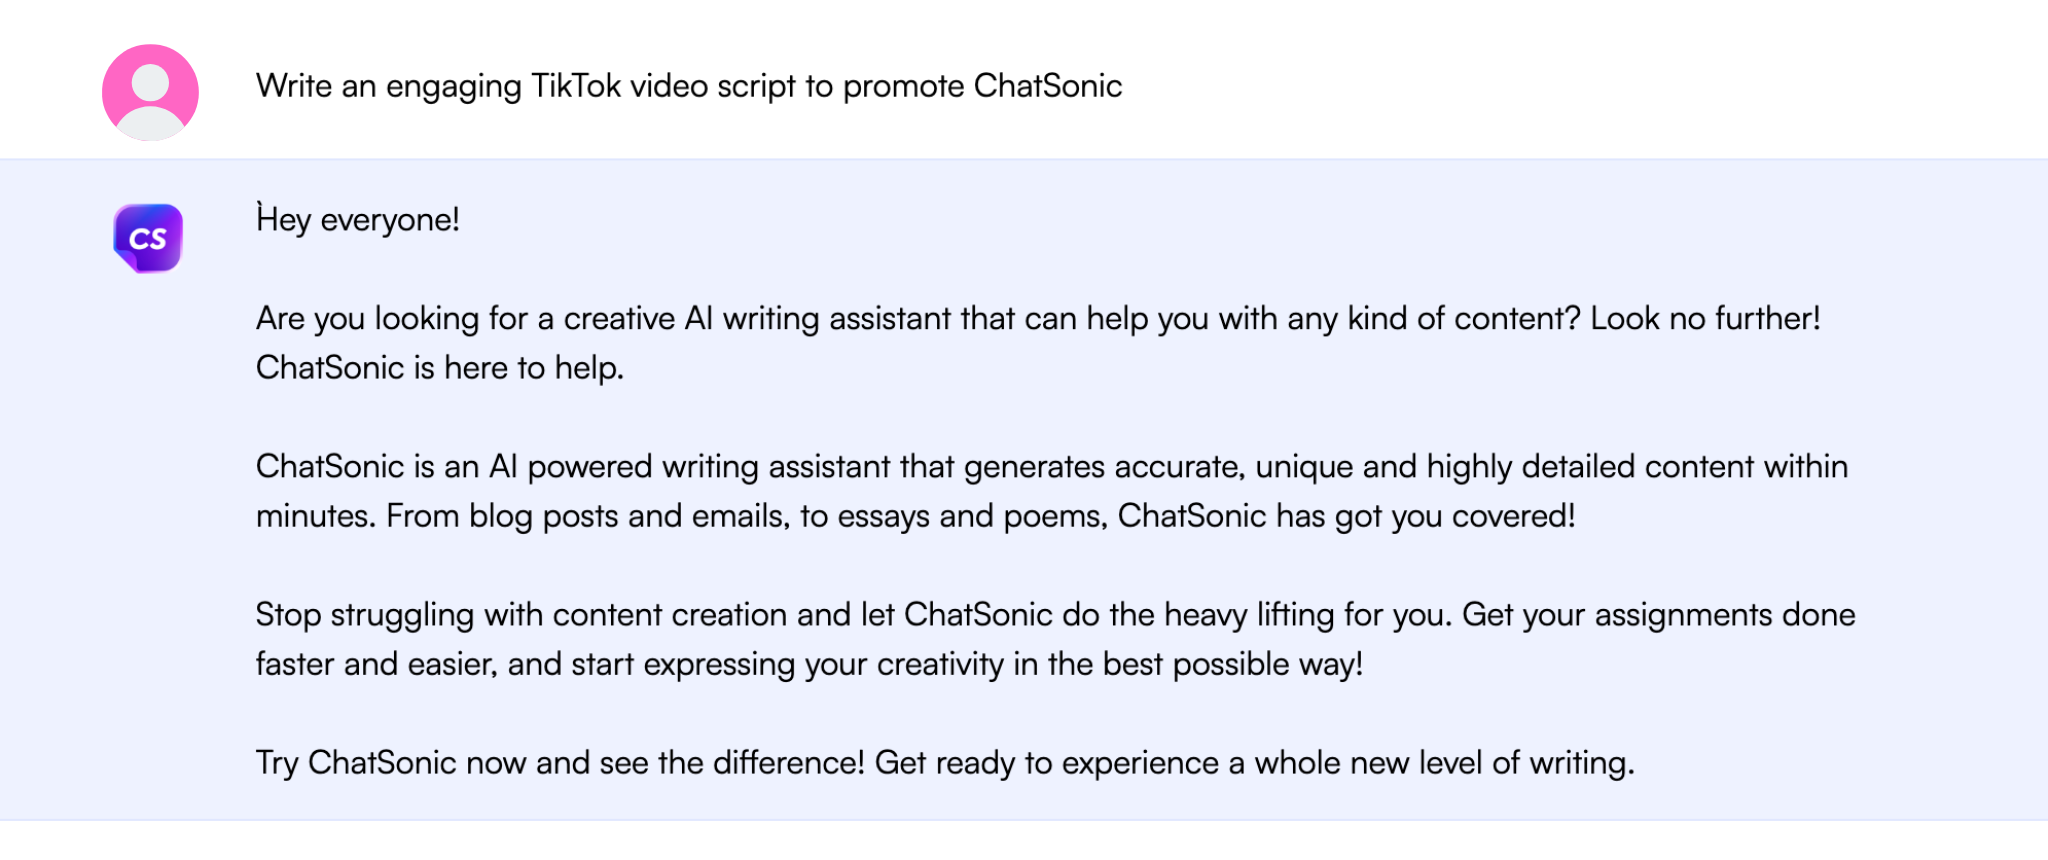Select the "ChatSonic is here to help." line
The width and height of the screenshot is (2048, 860).
[x=440, y=368]
